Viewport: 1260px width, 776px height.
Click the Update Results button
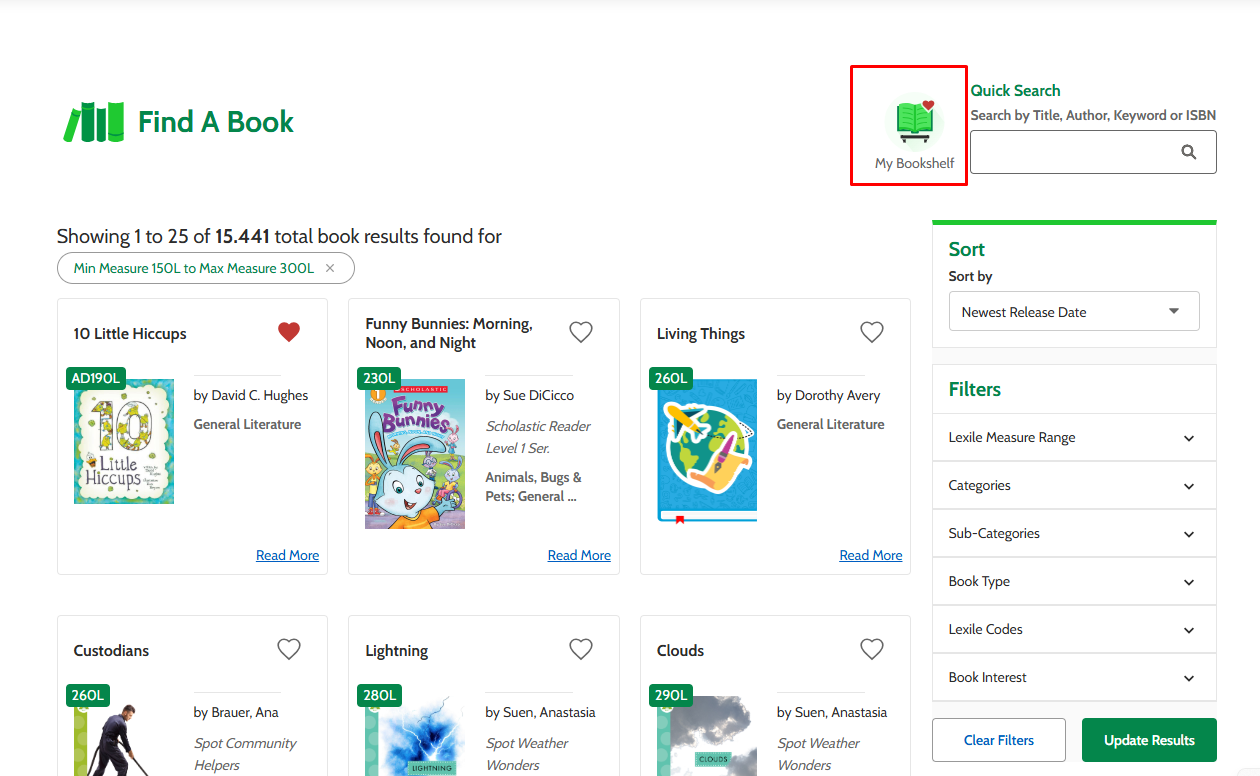coord(1149,740)
